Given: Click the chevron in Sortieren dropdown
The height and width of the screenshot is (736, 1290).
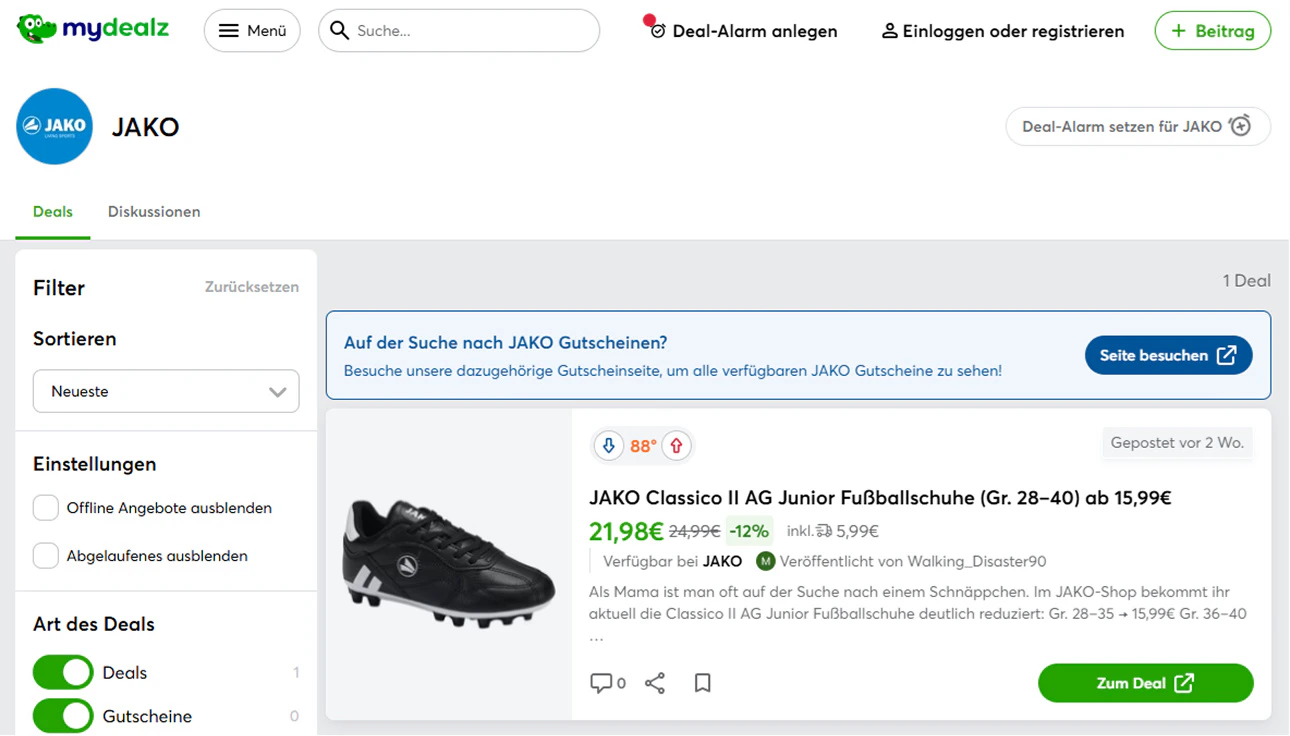Looking at the screenshot, I should (x=278, y=392).
